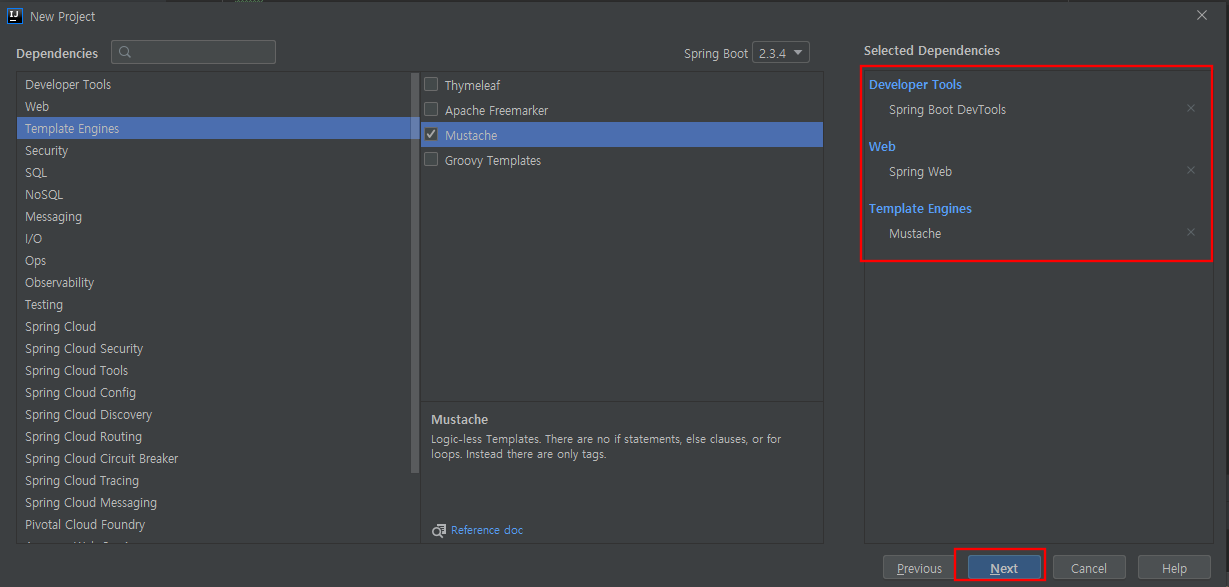Select the Template Engines category
The image size is (1229, 587).
point(215,128)
